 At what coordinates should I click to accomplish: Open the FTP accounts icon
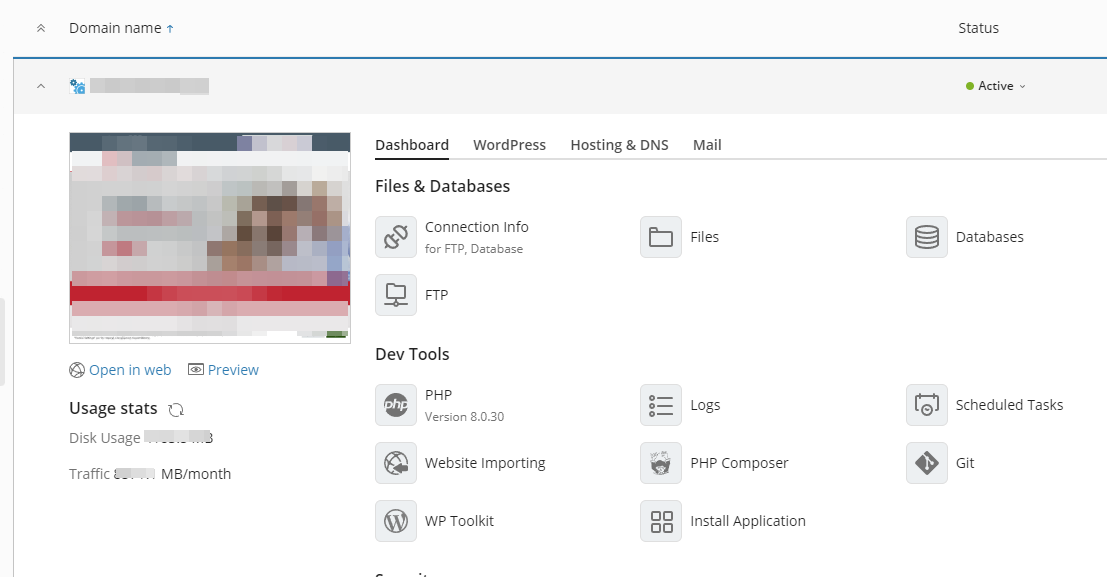point(396,295)
